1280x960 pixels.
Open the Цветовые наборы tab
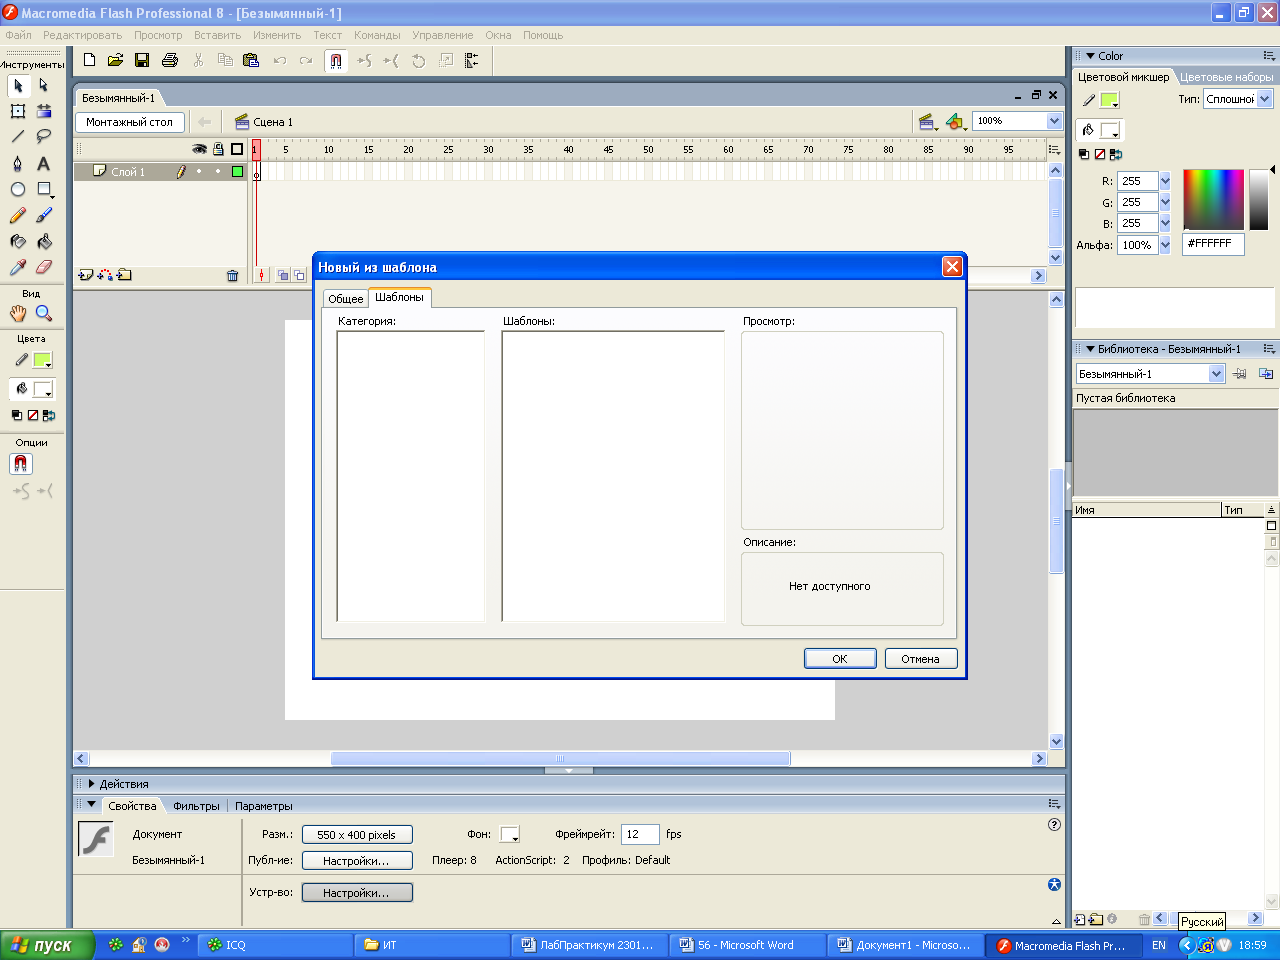(x=1226, y=77)
